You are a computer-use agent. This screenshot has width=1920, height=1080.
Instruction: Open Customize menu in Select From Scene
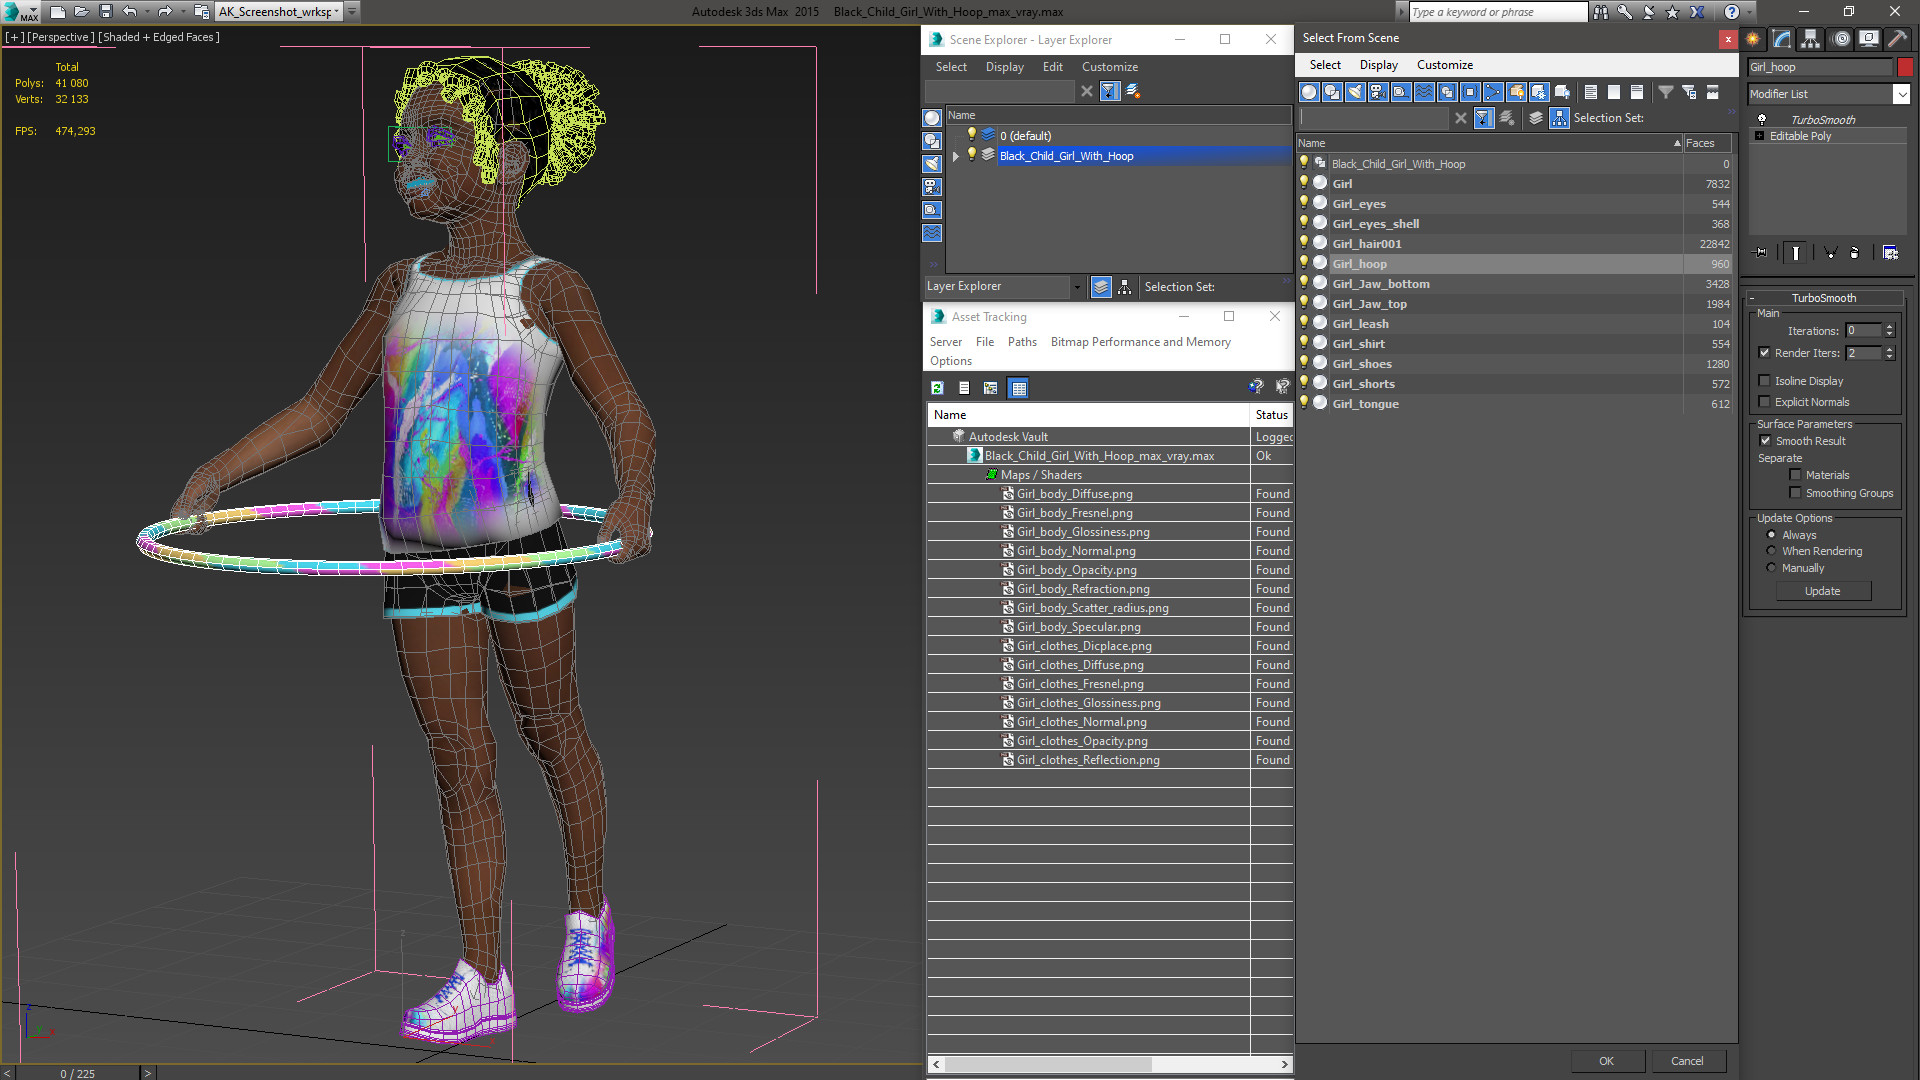[1444, 65]
